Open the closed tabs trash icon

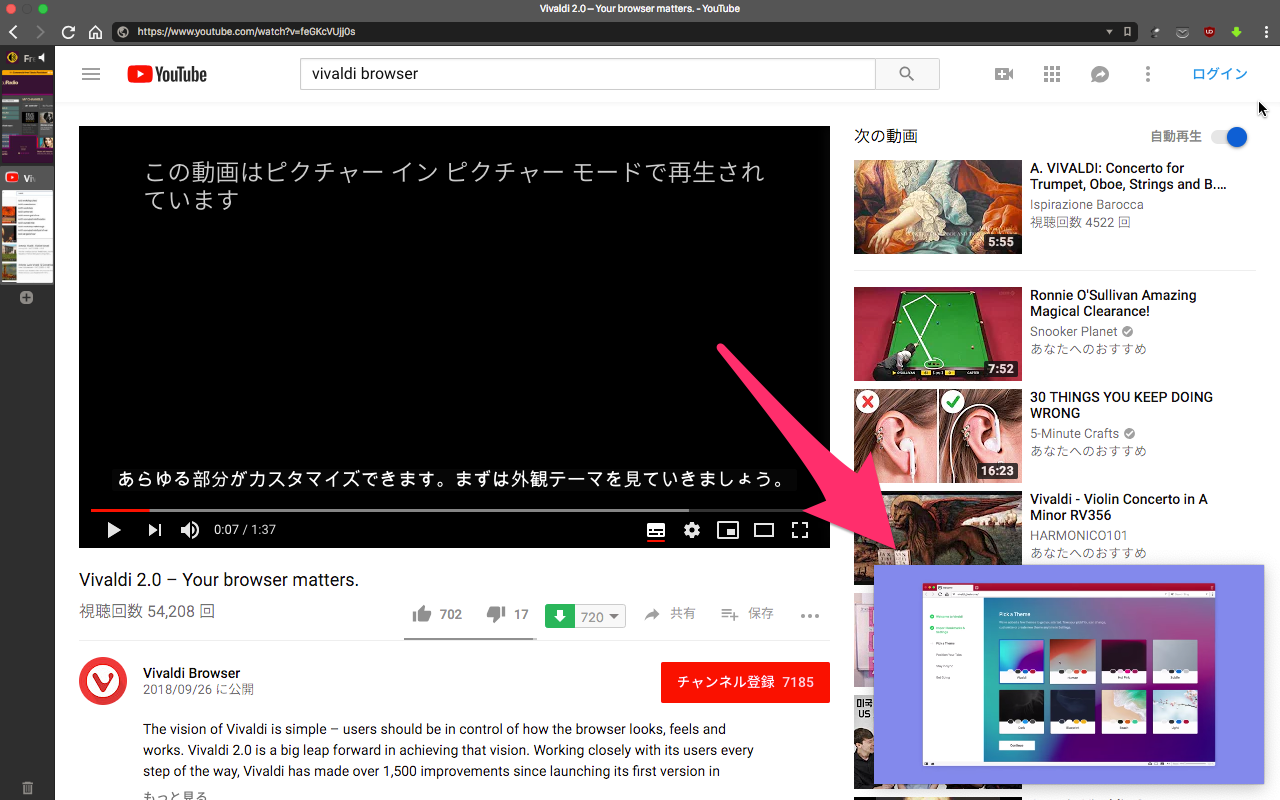27,788
